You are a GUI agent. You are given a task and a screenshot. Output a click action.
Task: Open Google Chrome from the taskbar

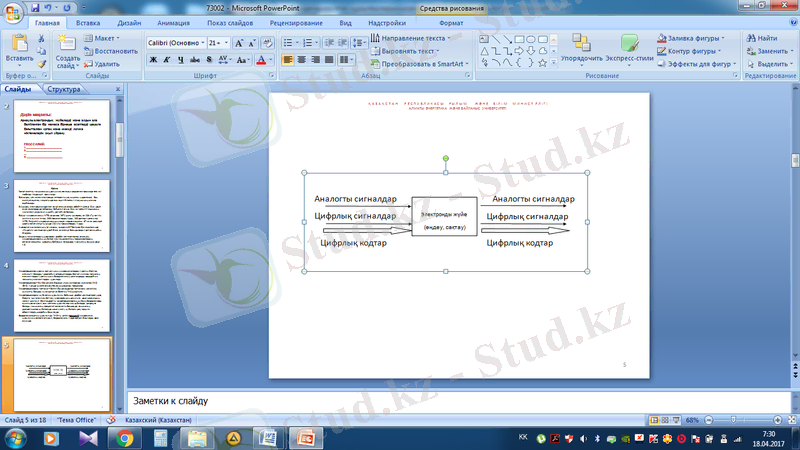(x=125, y=438)
